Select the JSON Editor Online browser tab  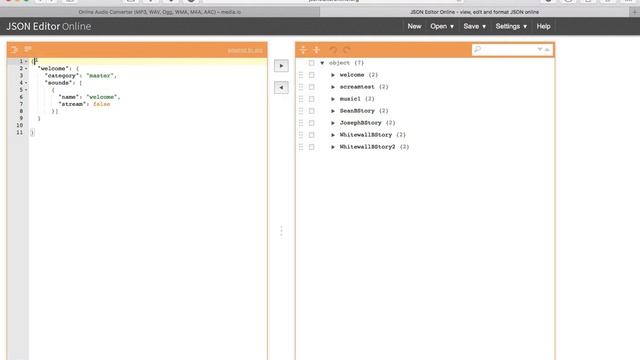474,12
